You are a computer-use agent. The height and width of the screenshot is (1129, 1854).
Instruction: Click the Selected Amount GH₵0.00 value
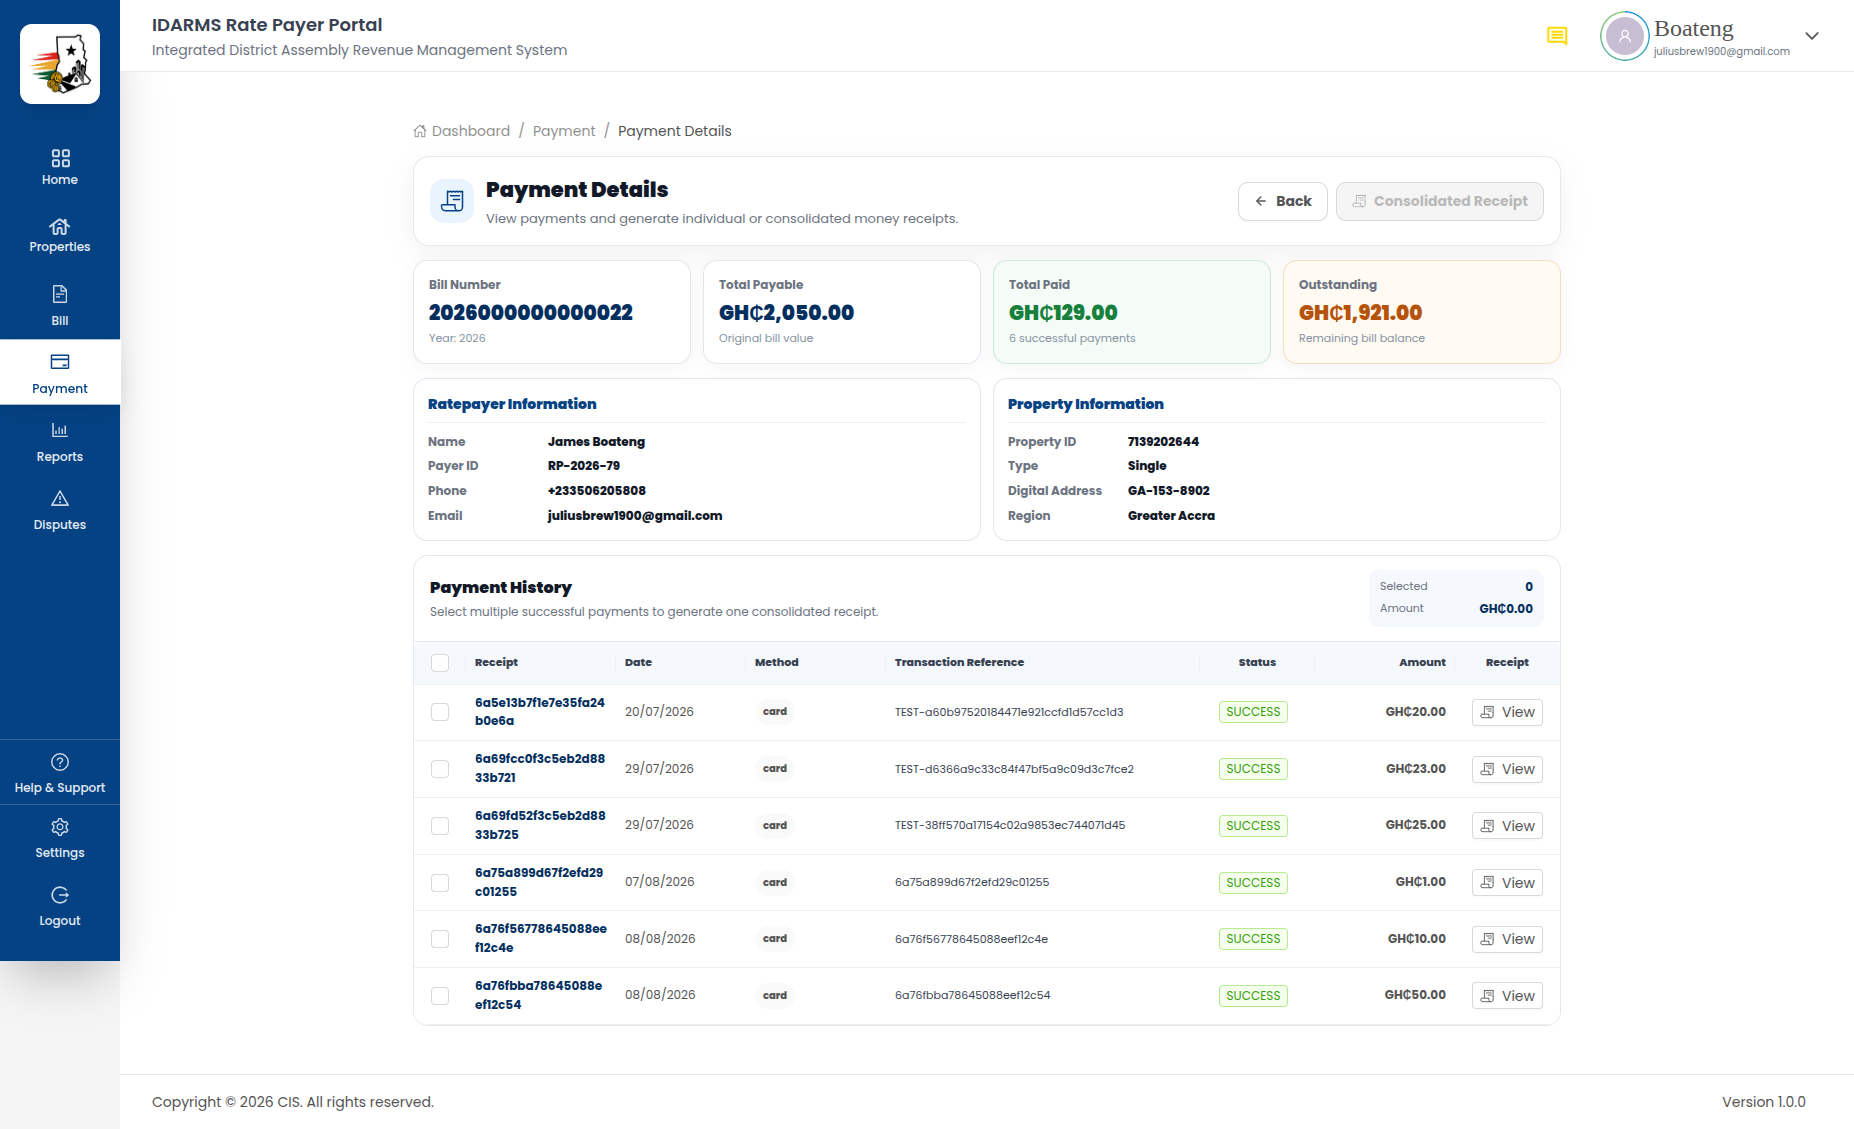click(x=1506, y=609)
